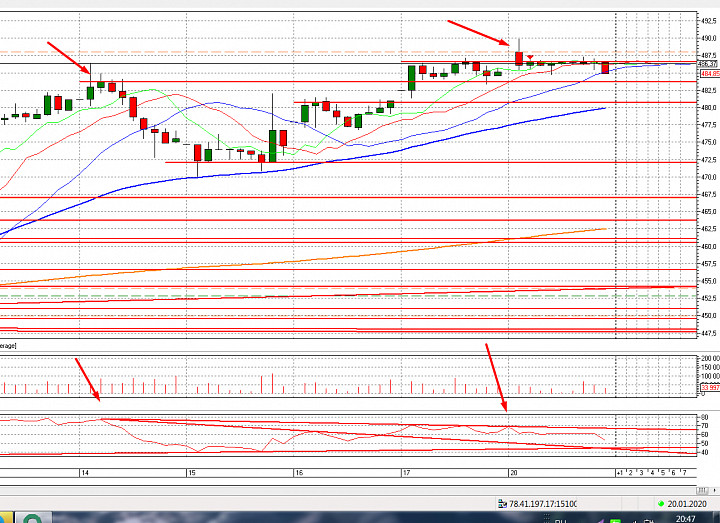Click the 480,0 price axis label
Viewport: 720px width, 523px height.
tap(709, 107)
